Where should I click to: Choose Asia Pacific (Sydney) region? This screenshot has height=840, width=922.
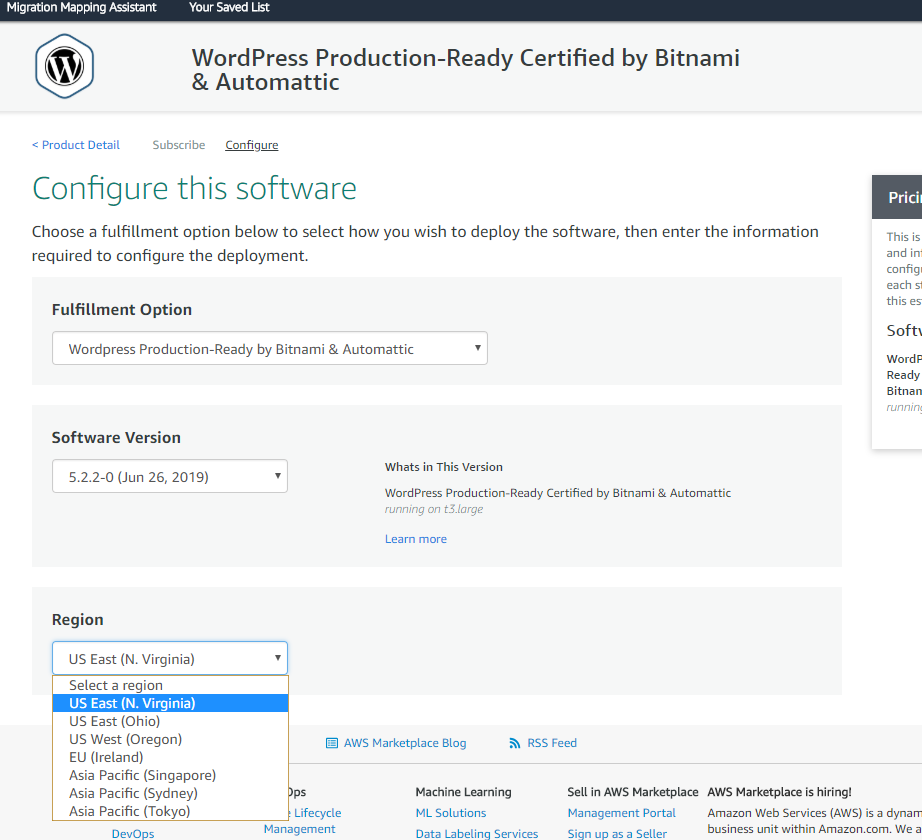[171, 794]
